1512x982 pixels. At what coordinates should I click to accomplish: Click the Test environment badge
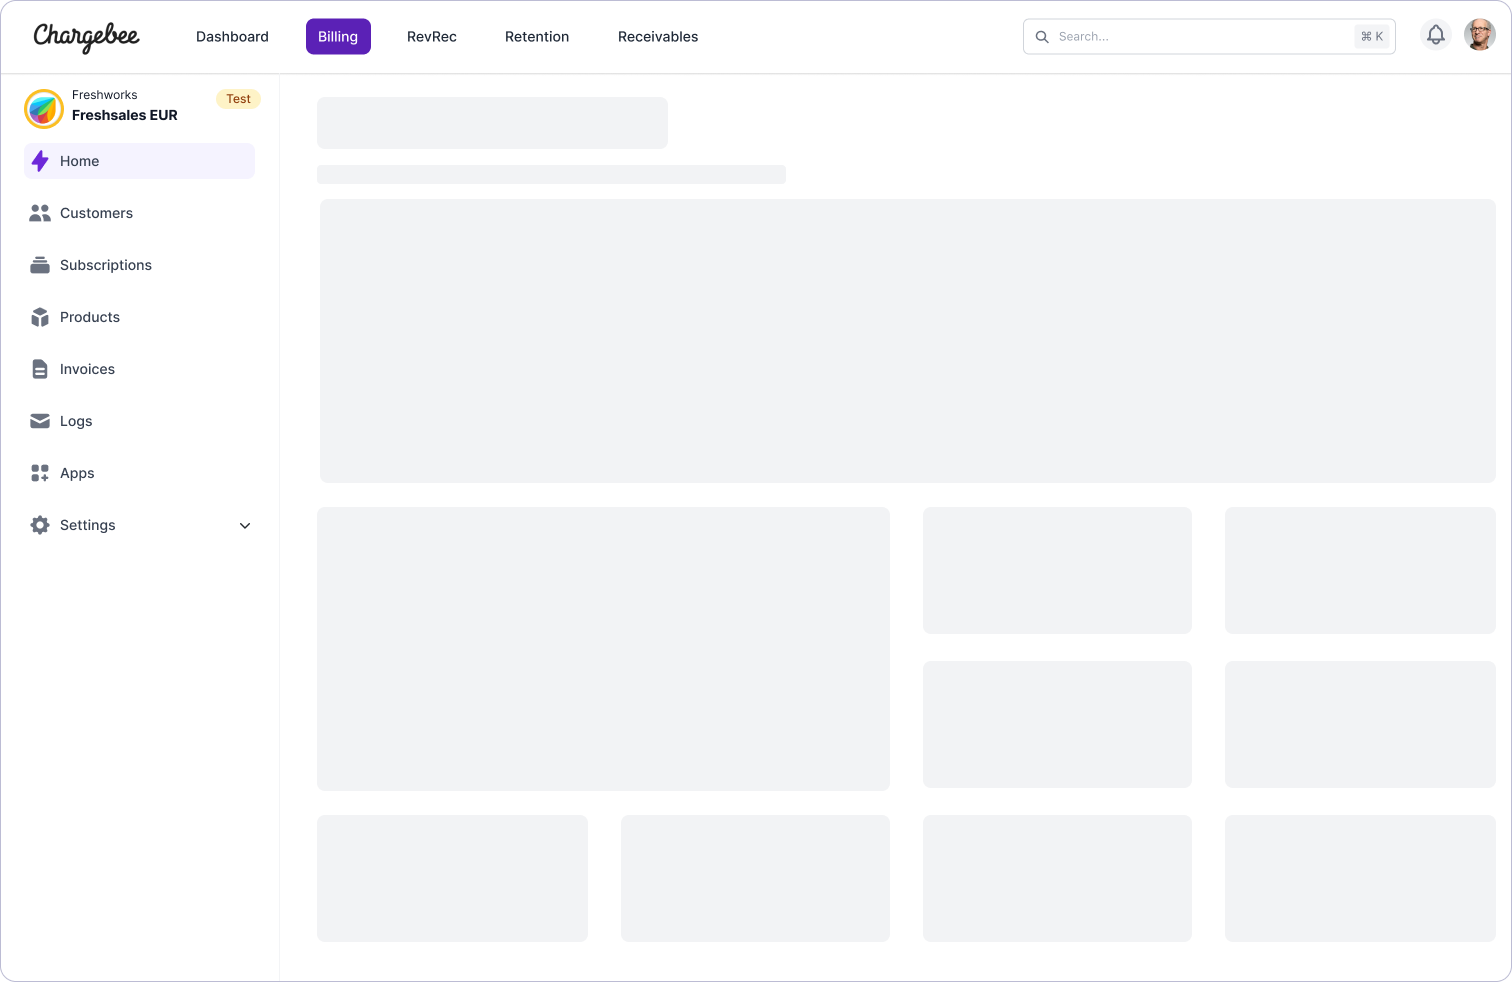point(238,99)
